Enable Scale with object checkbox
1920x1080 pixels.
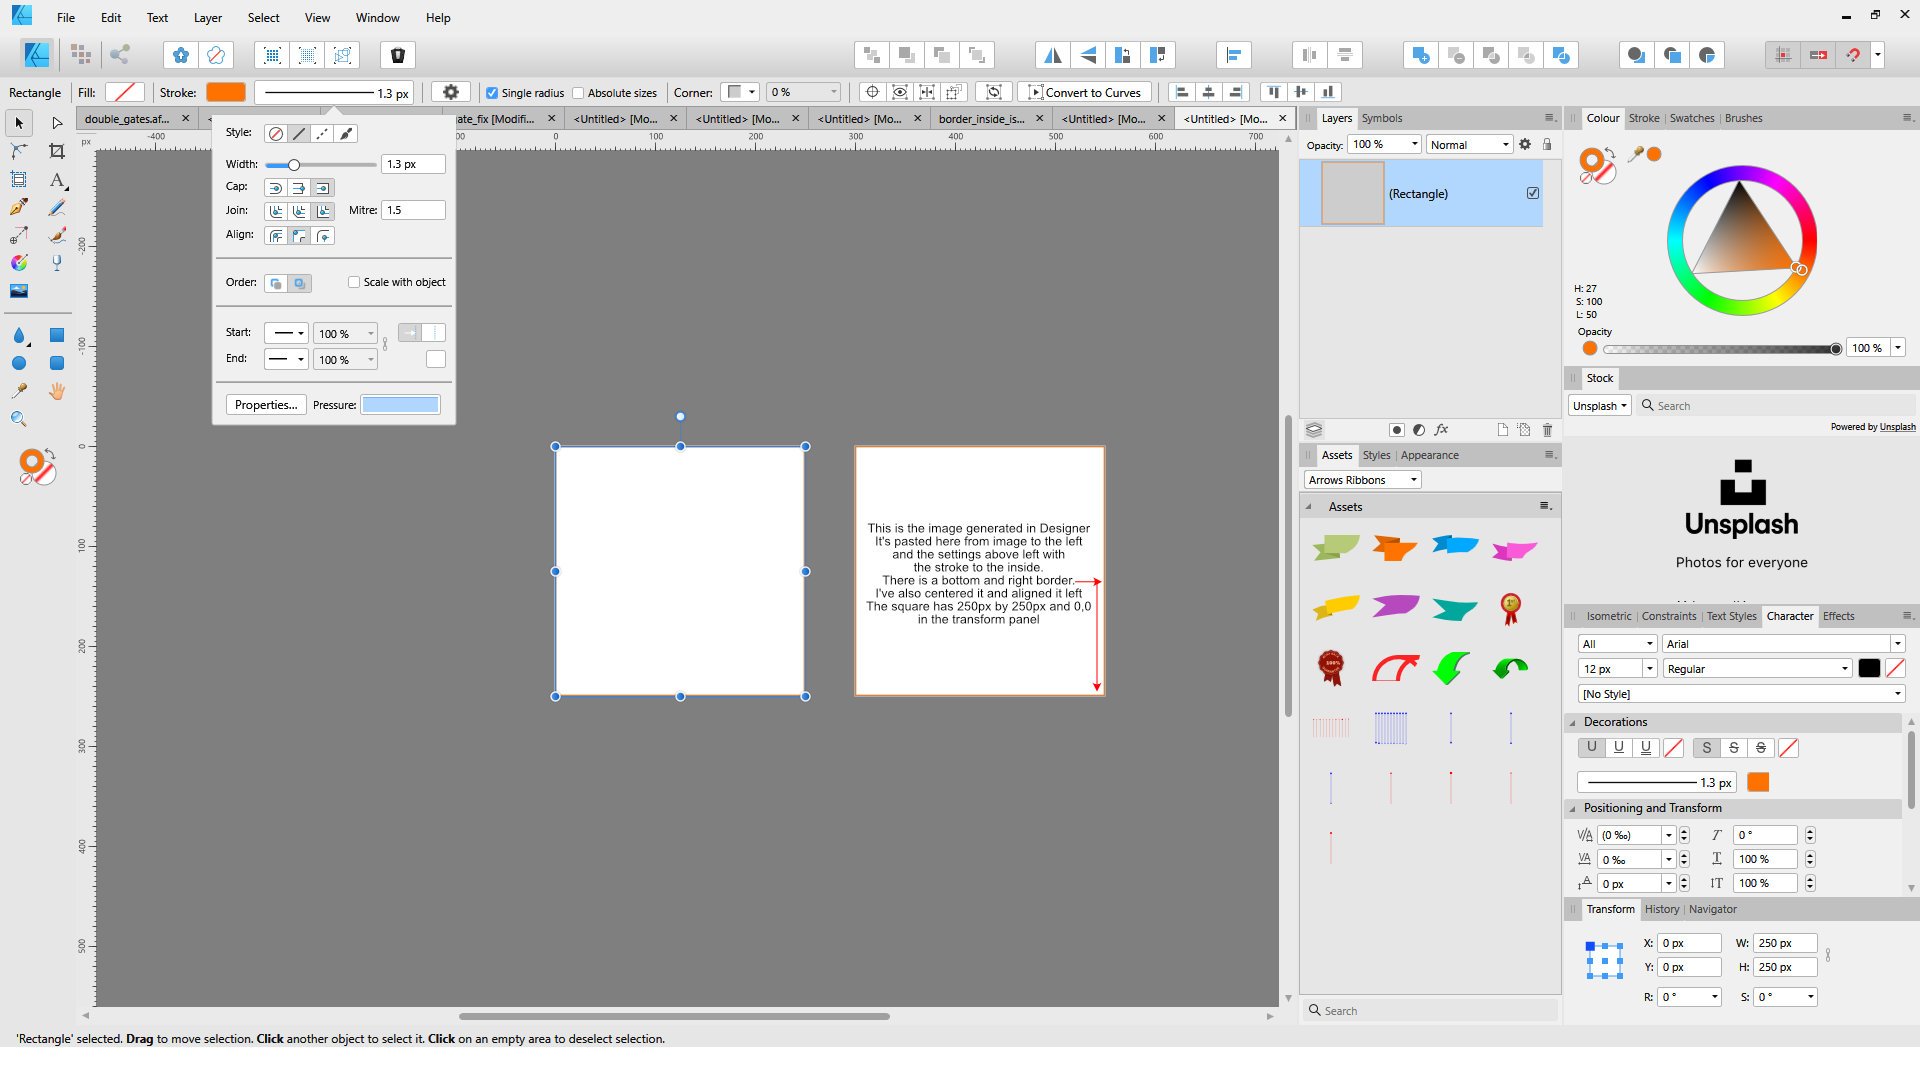[x=354, y=282]
